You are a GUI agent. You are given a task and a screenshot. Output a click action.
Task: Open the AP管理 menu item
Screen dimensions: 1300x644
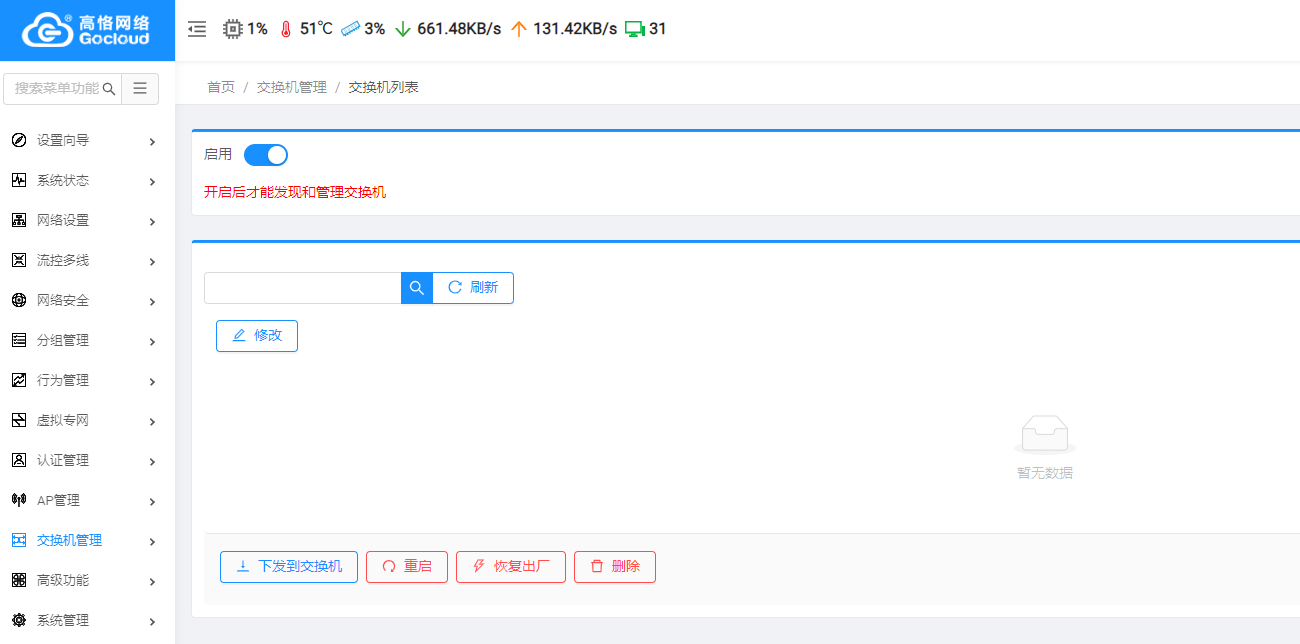(x=87, y=500)
